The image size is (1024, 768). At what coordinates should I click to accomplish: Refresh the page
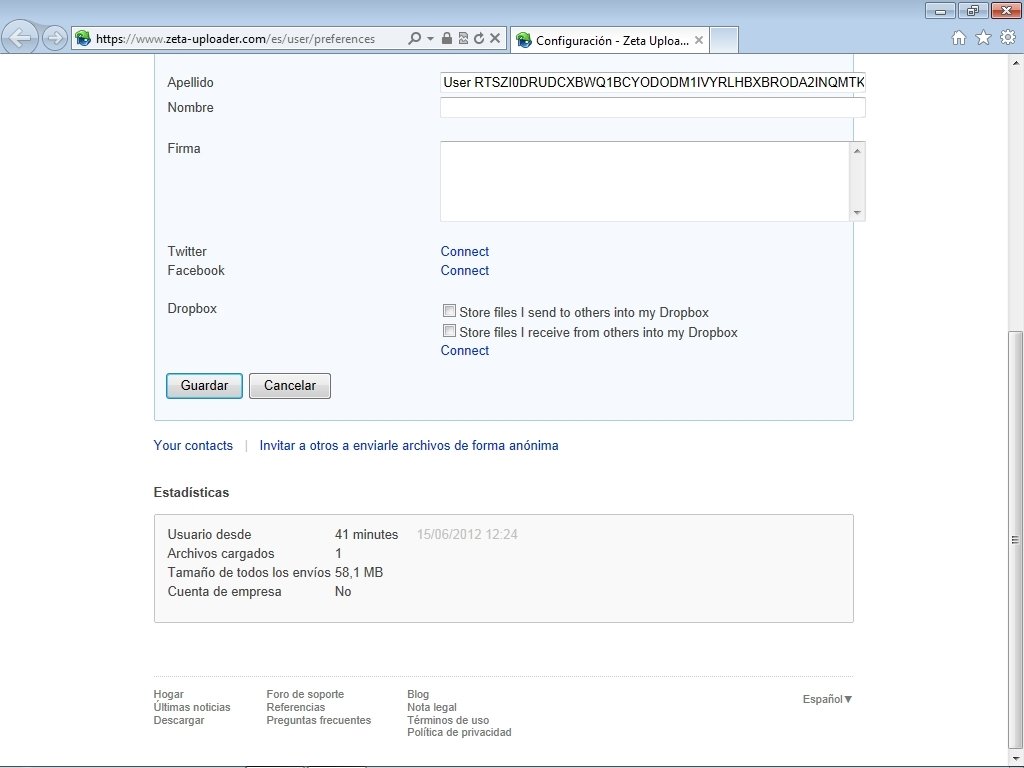479,39
